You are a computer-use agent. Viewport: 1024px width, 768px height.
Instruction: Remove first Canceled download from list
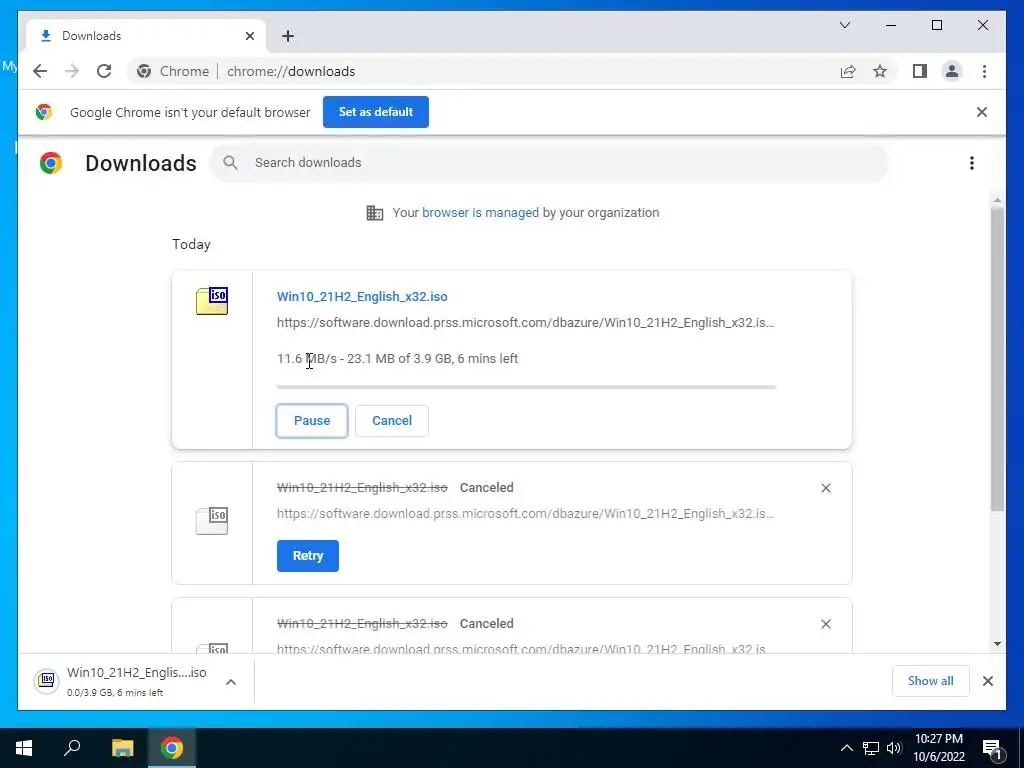click(x=825, y=488)
